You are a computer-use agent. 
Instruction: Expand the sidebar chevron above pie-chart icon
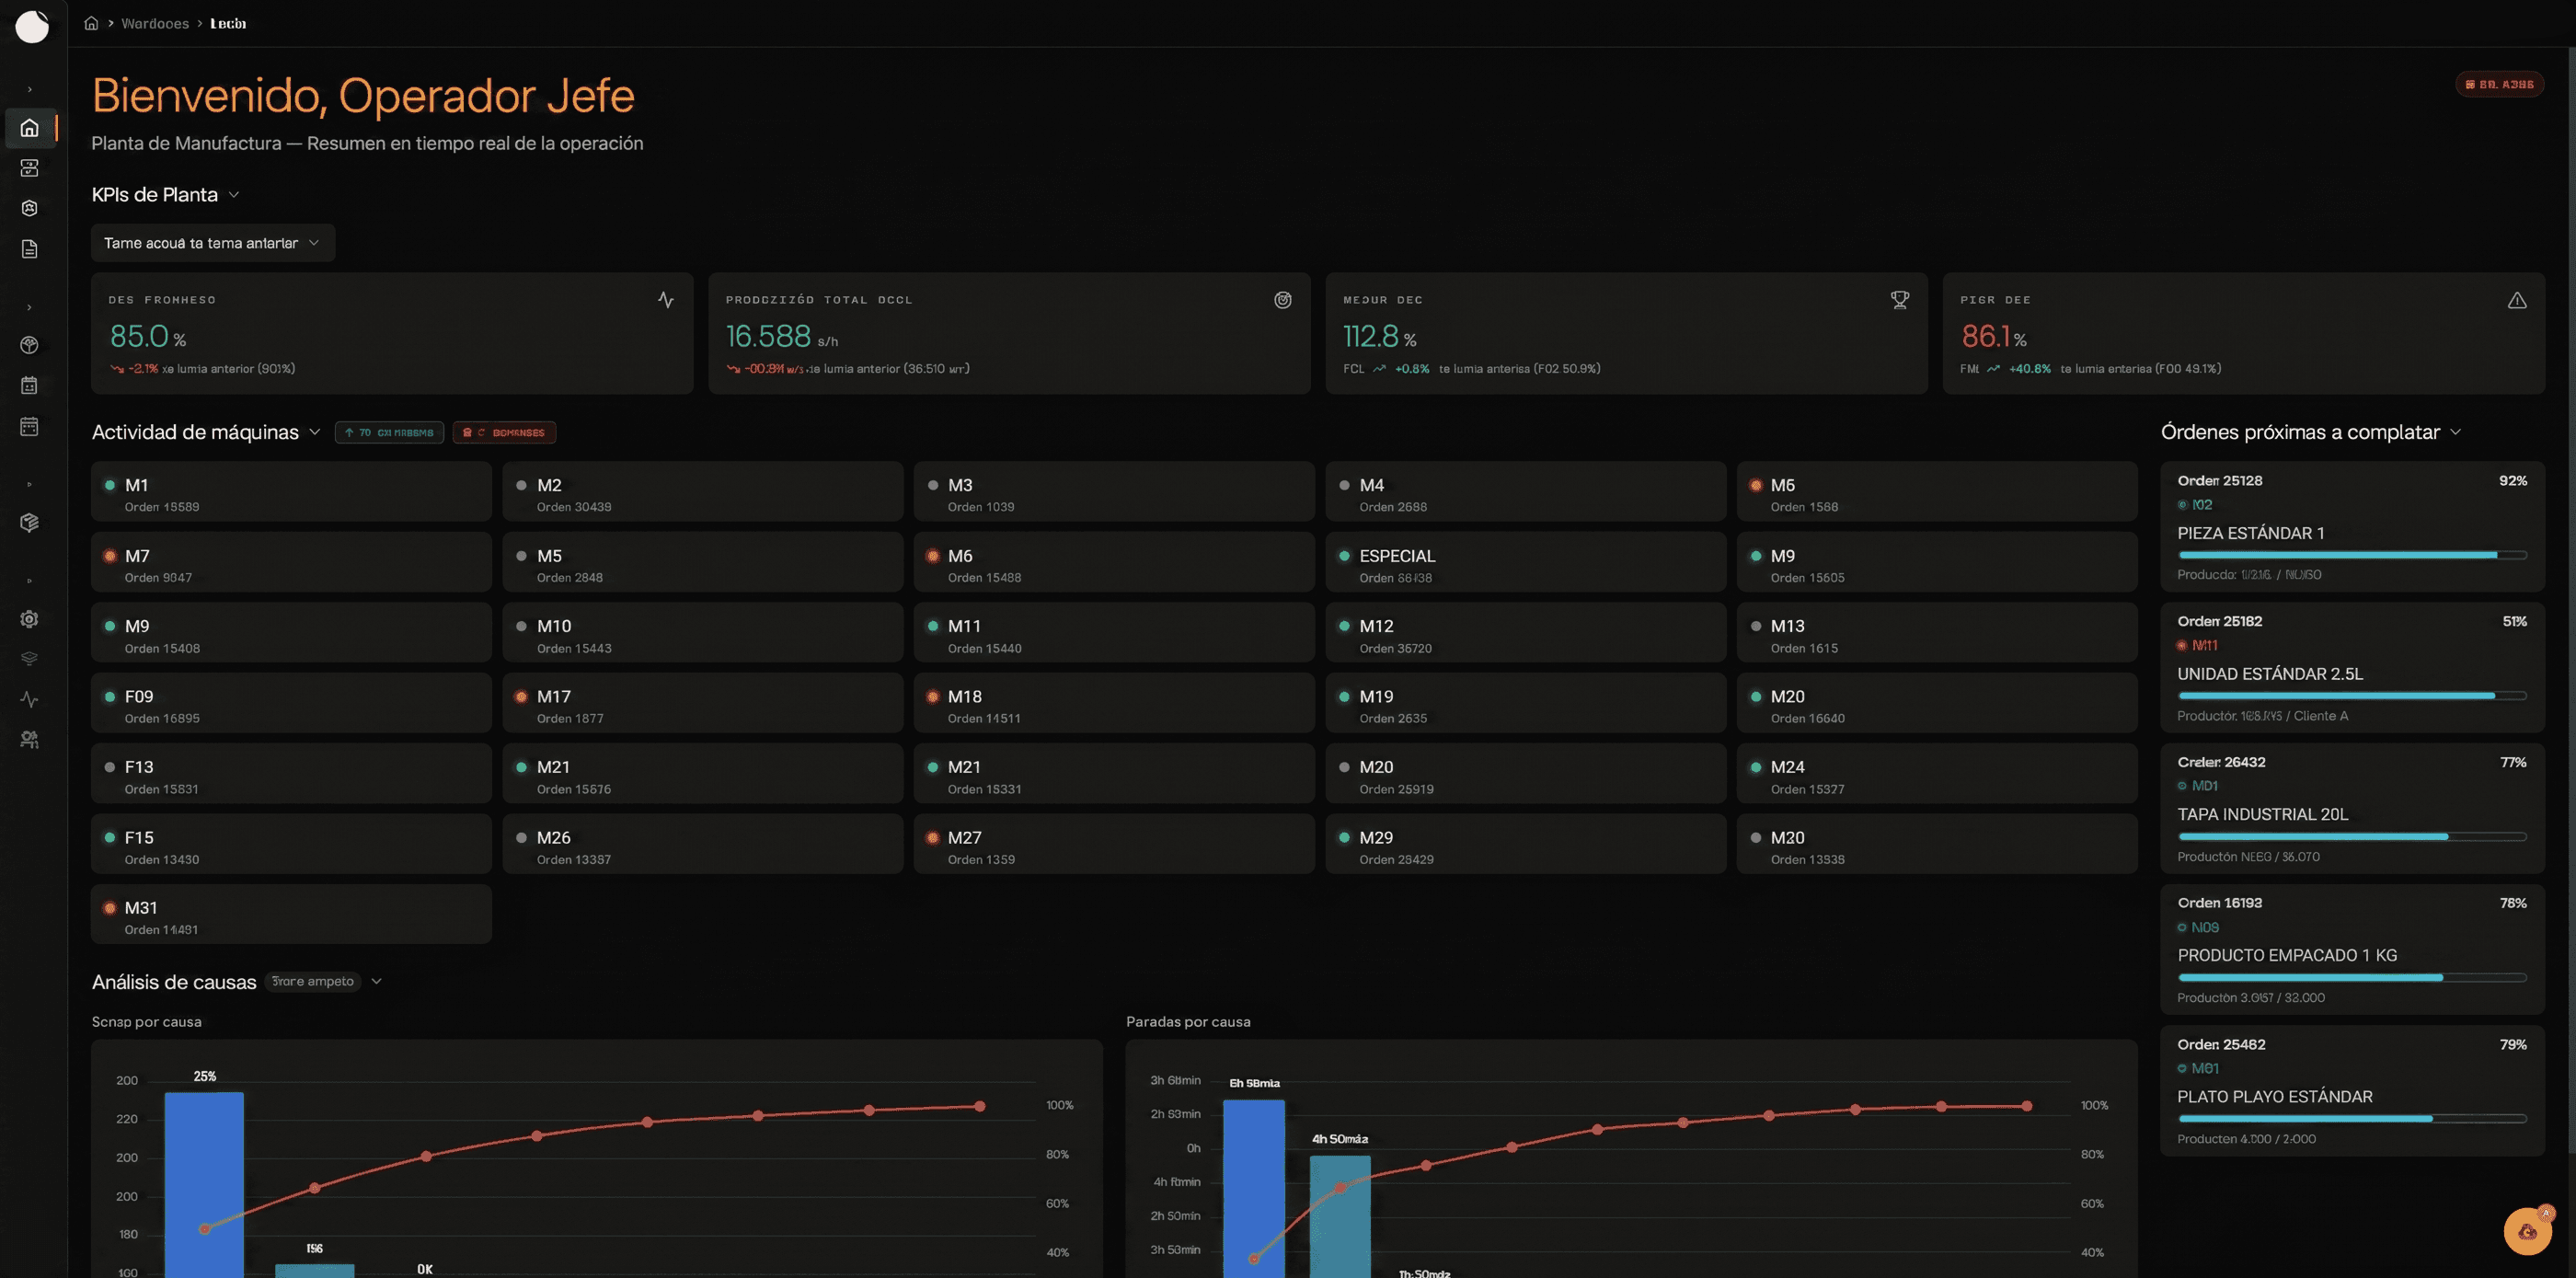[x=30, y=307]
